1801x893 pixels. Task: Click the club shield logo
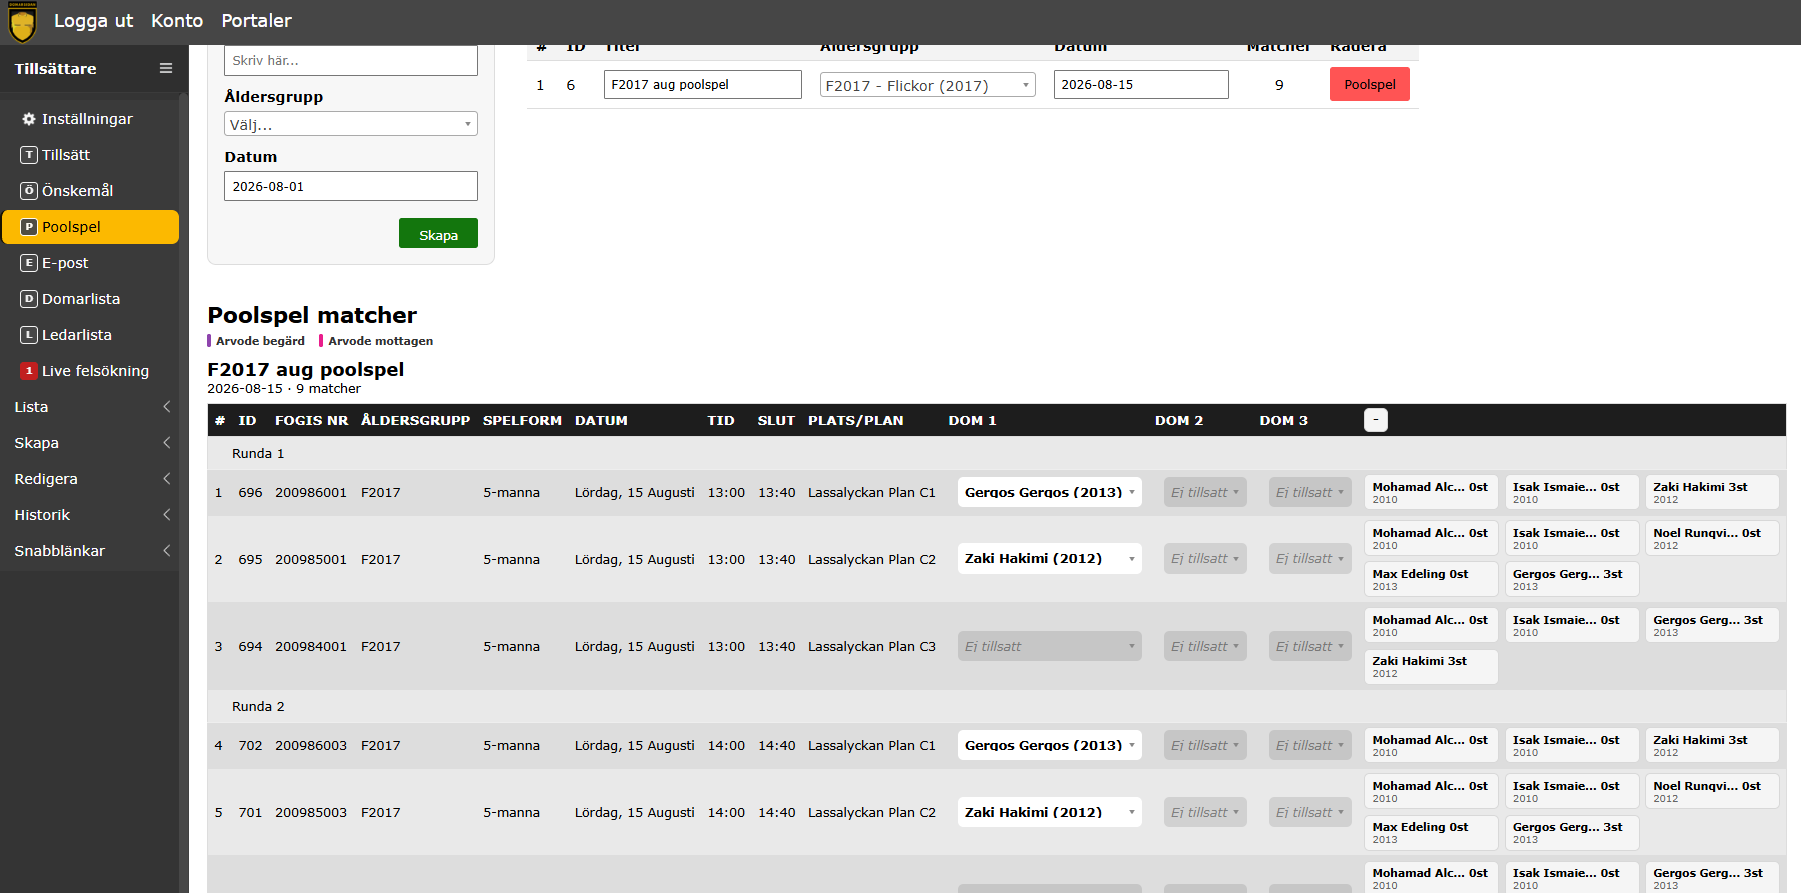(22, 22)
